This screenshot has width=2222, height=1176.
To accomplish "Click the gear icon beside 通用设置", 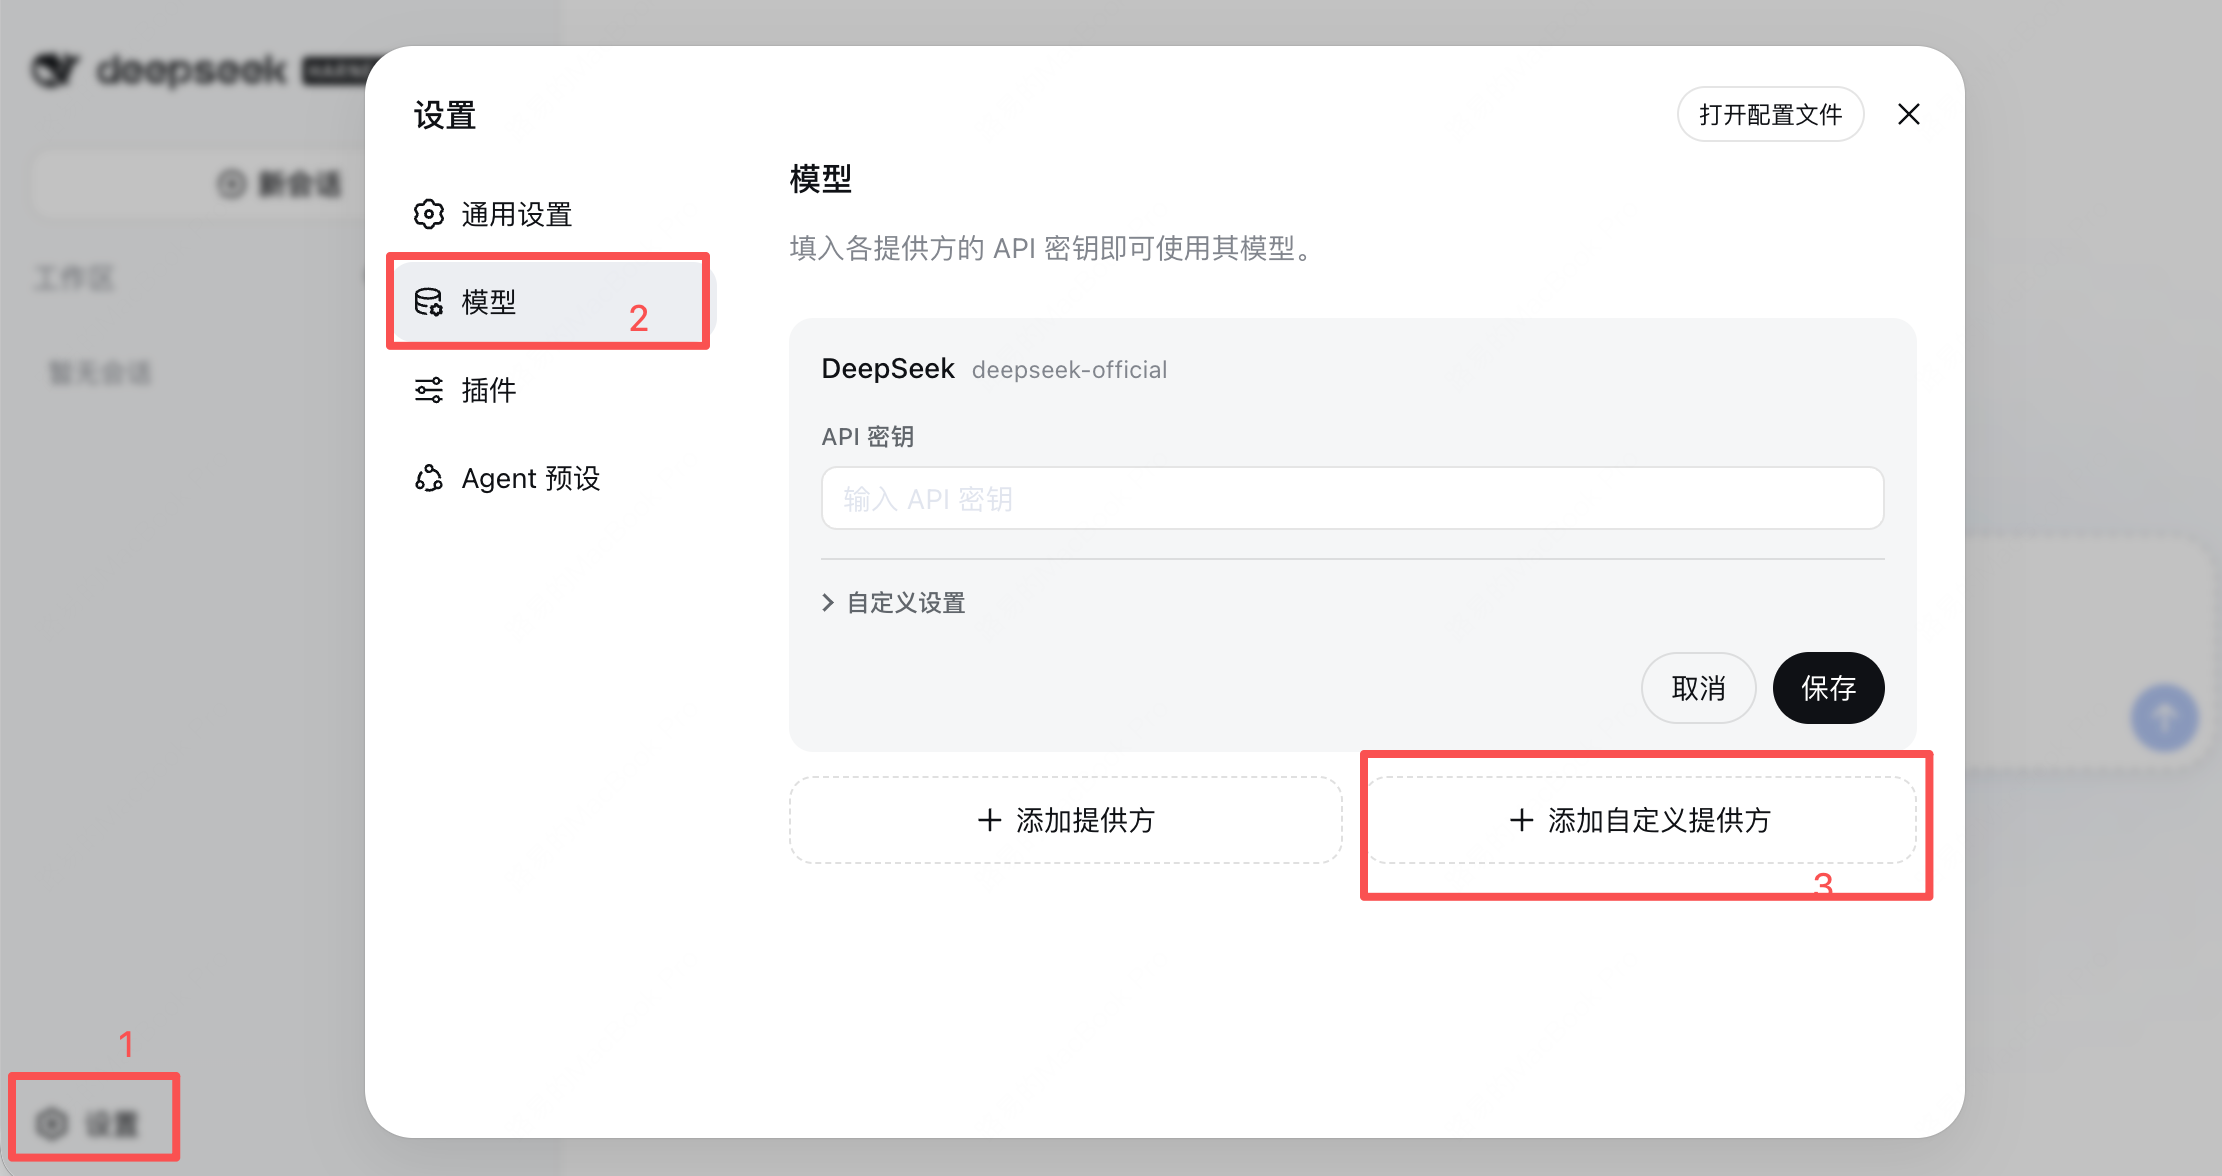I will click(429, 214).
